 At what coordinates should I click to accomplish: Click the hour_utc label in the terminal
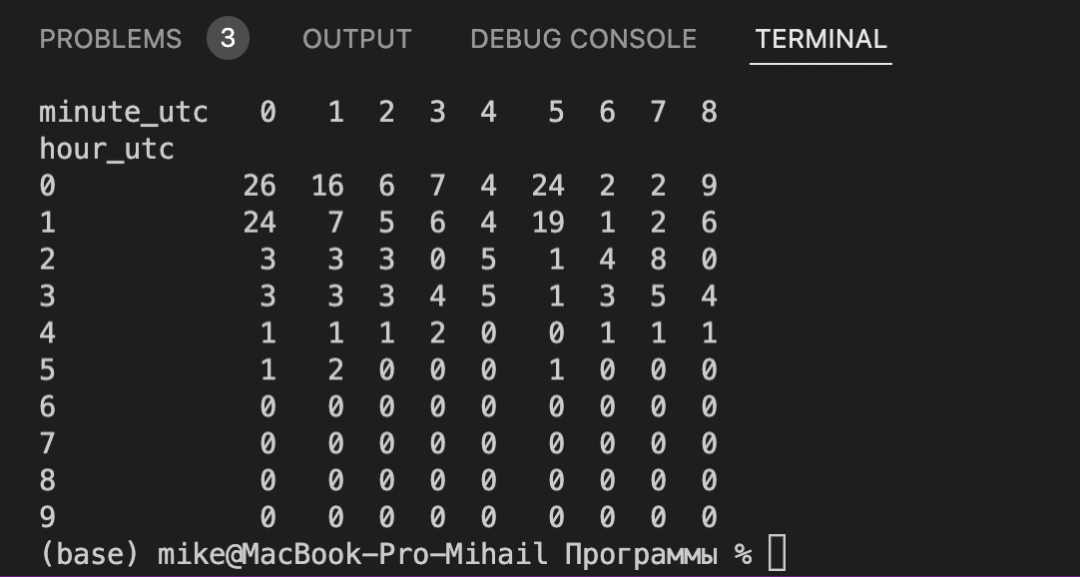coord(106,149)
